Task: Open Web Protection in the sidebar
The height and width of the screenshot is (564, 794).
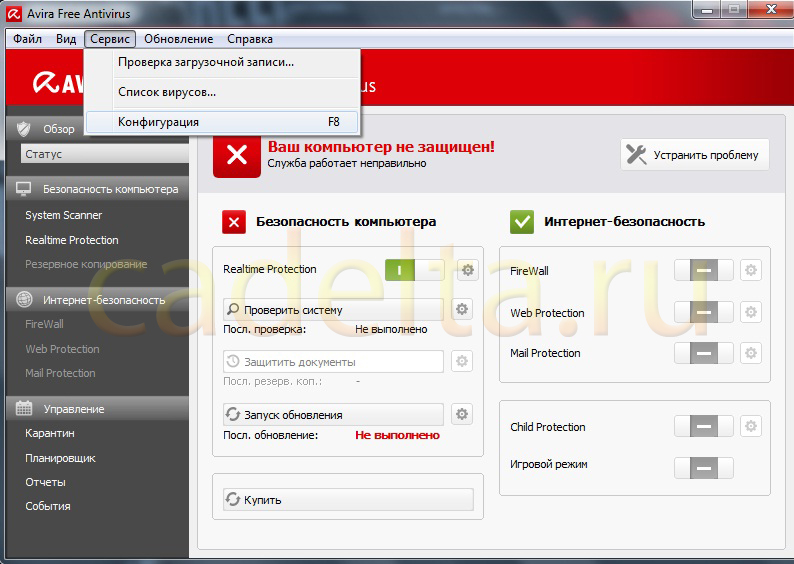Action: click(62, 349)
